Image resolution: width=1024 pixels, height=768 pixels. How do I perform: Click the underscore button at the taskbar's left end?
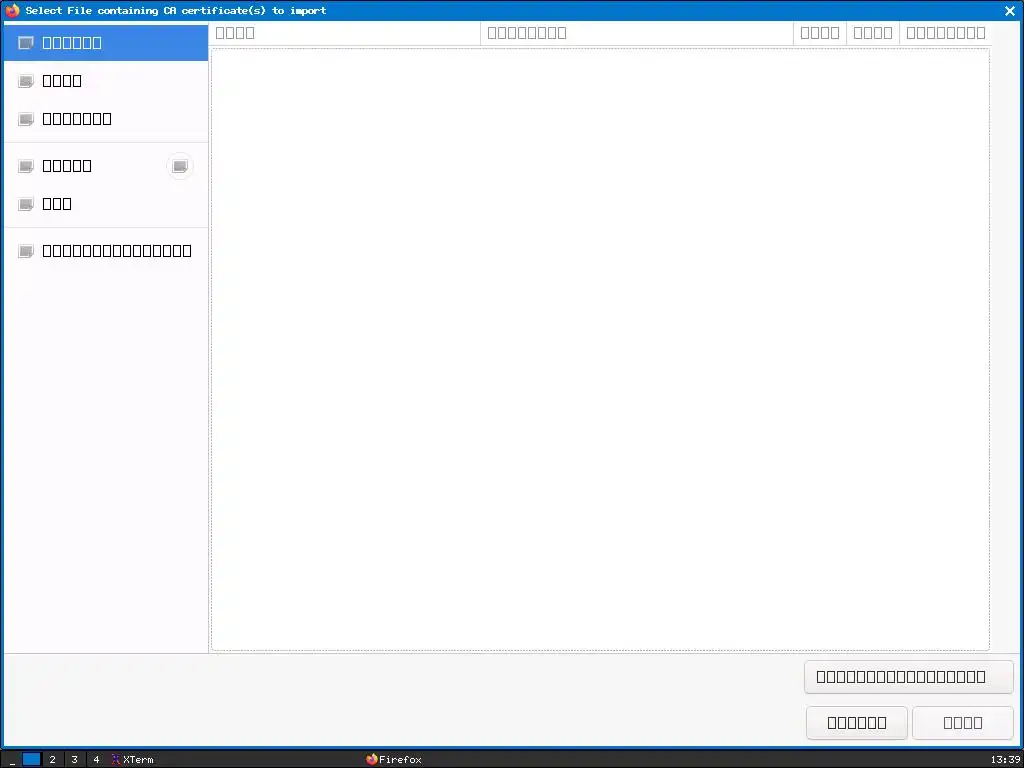(x=12, y=759)
